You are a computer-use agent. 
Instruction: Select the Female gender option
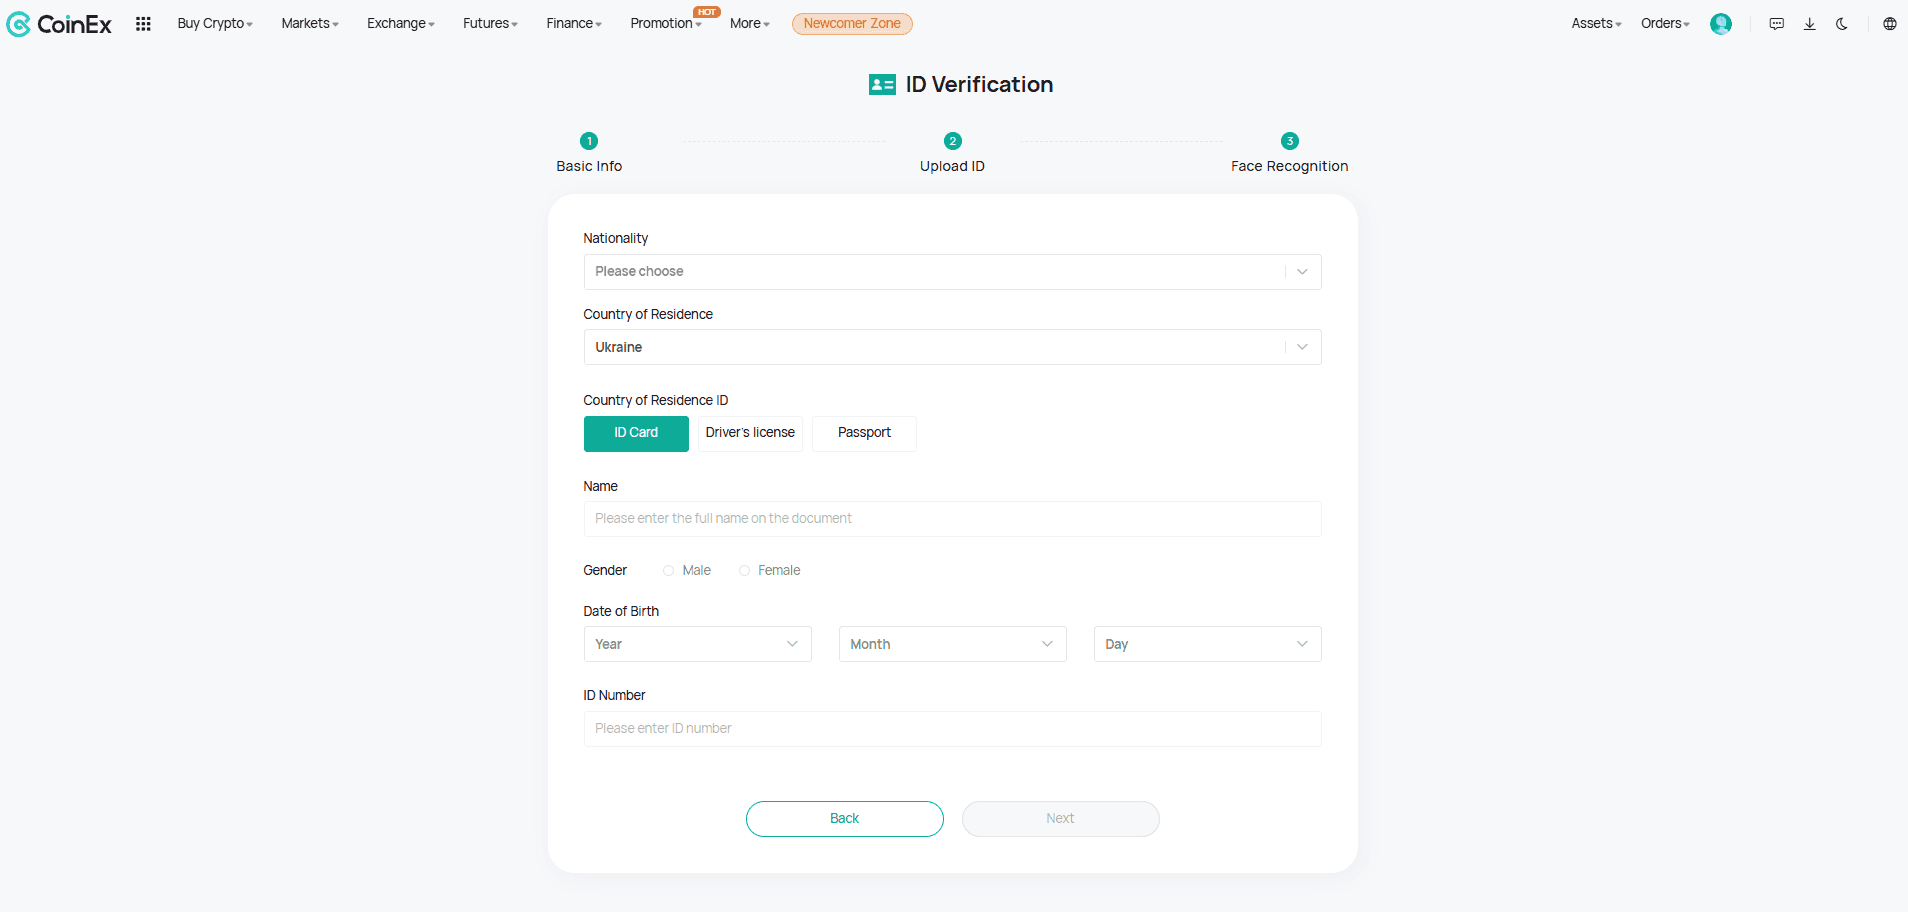pyautogui.click(x=770, y=571)
